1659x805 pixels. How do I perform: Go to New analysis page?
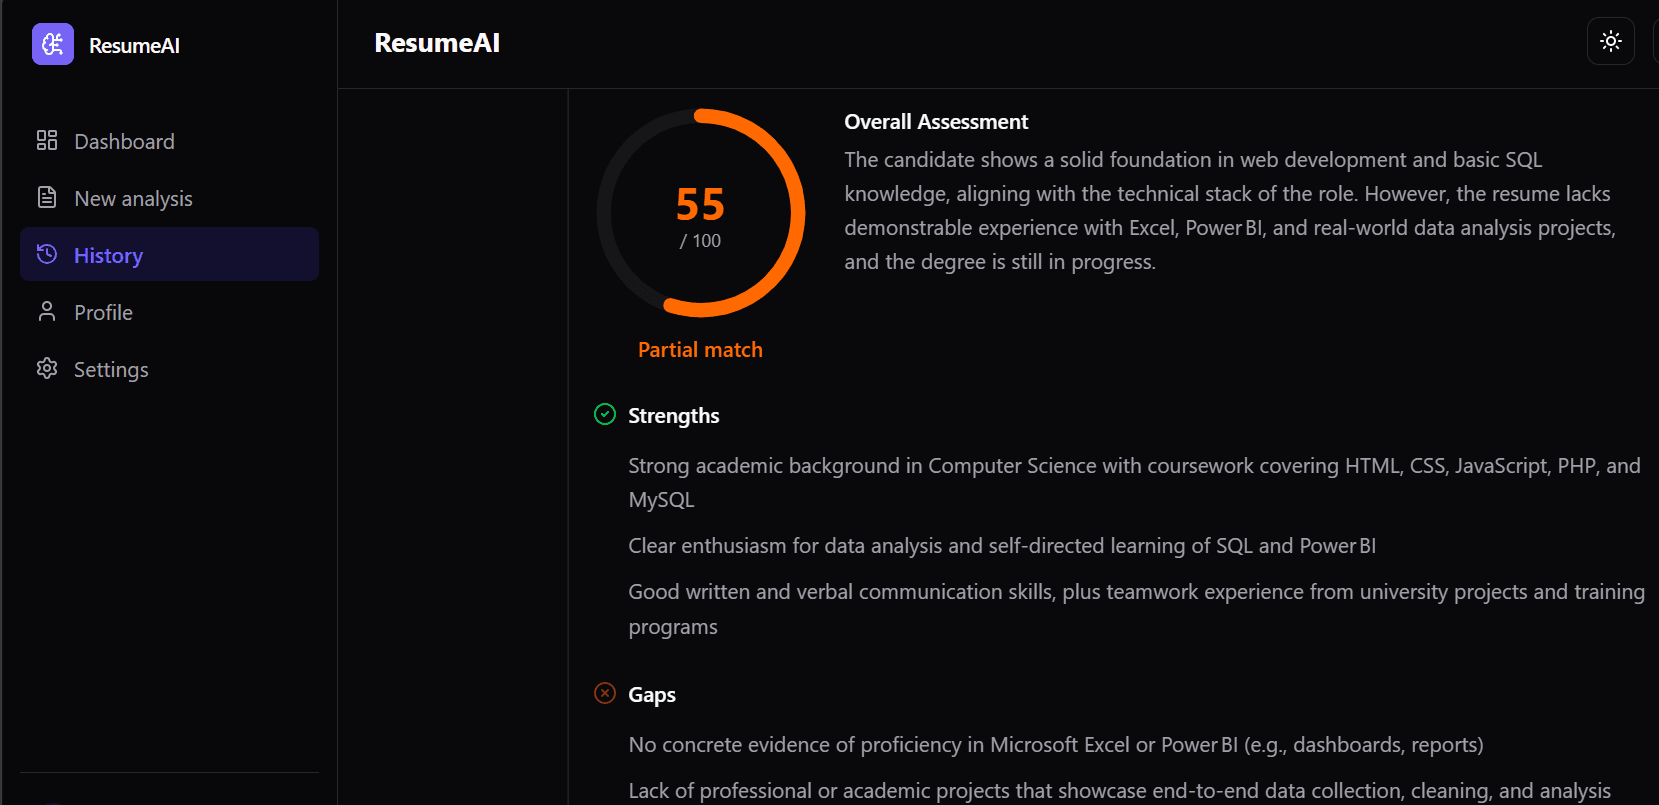pos(169,198)
